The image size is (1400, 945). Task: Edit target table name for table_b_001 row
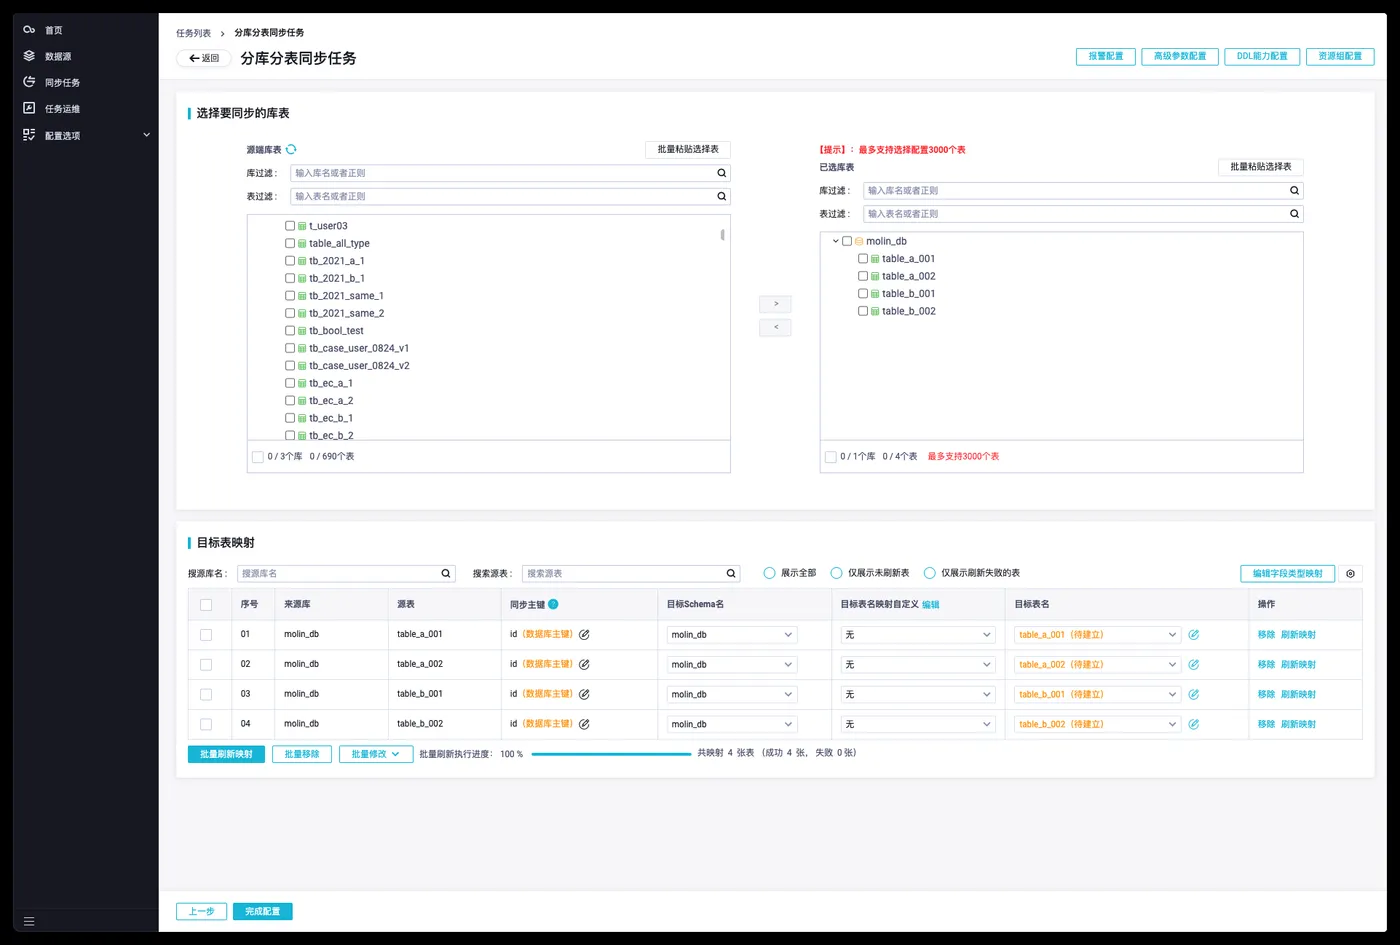[x=1194, y=694]
